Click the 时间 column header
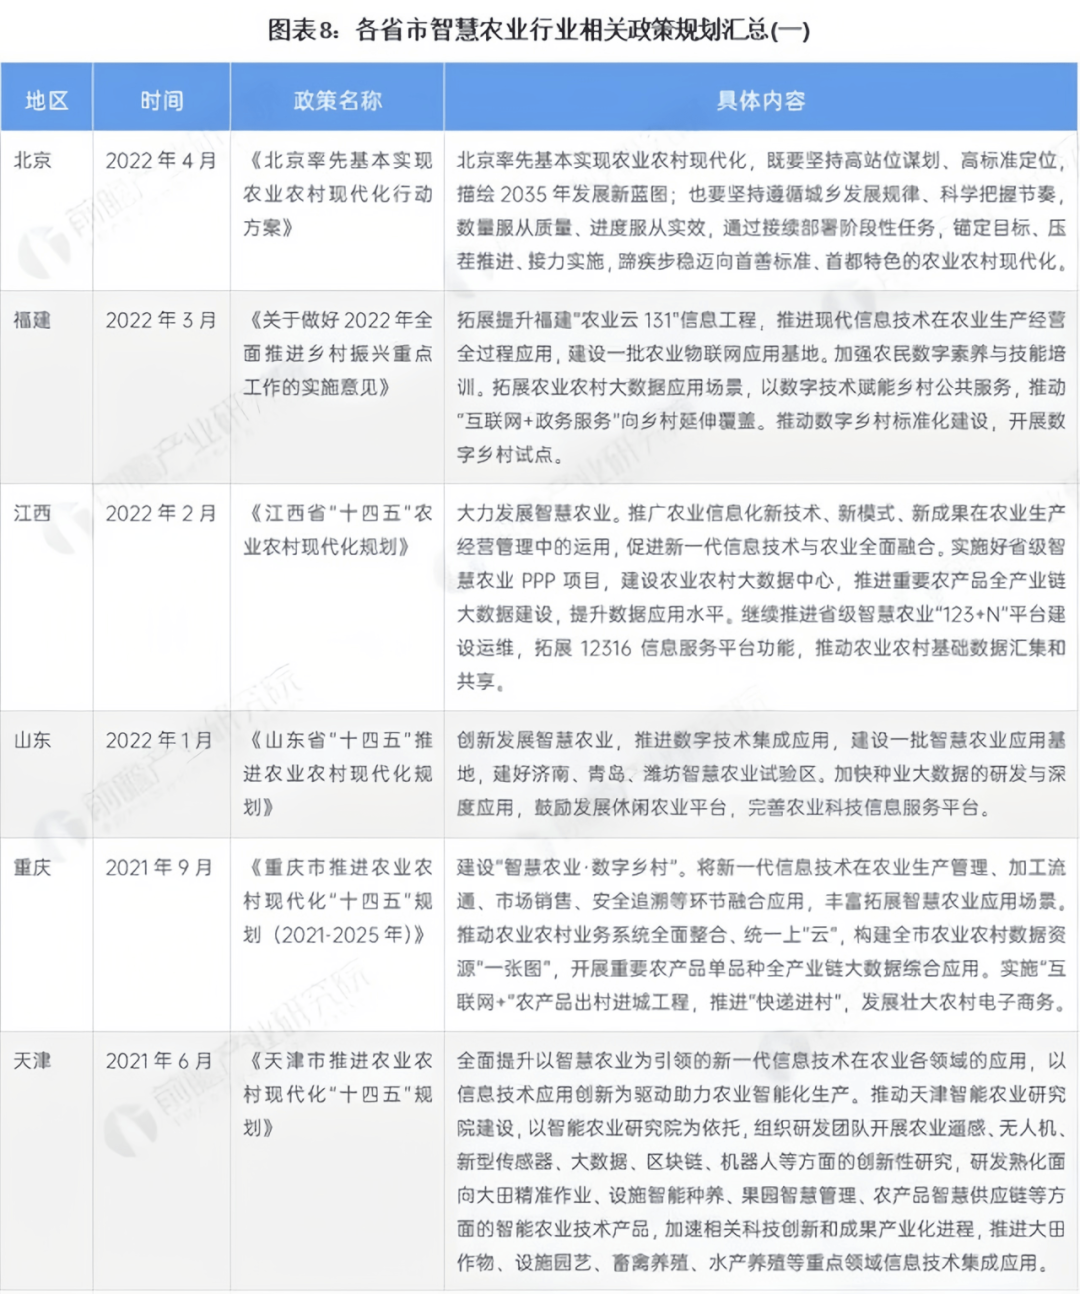This screenshot has height=1294, width=1080. 162,99
